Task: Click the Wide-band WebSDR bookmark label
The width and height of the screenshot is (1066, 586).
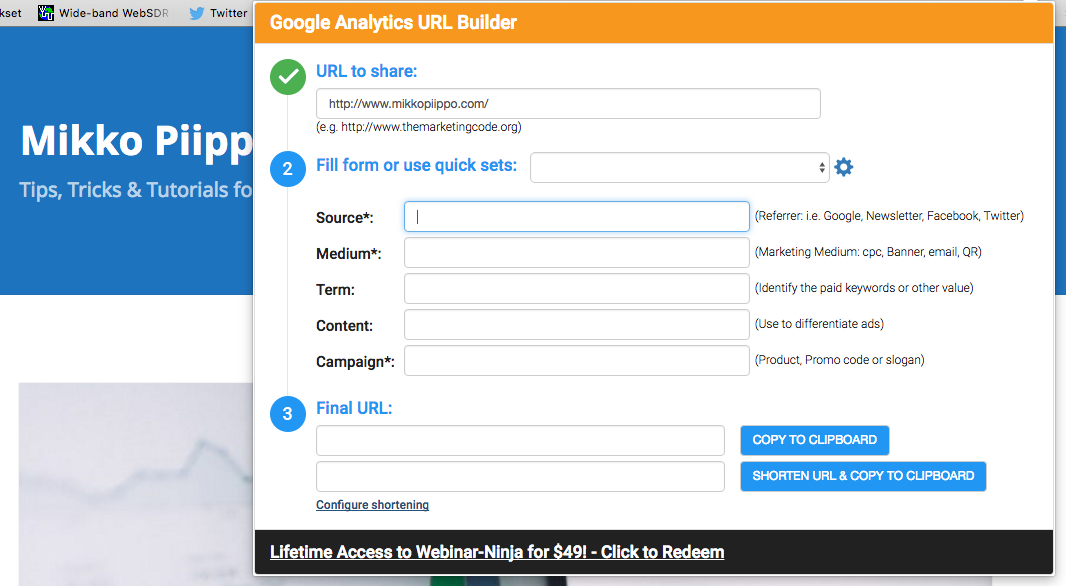Action: point(114,13)
